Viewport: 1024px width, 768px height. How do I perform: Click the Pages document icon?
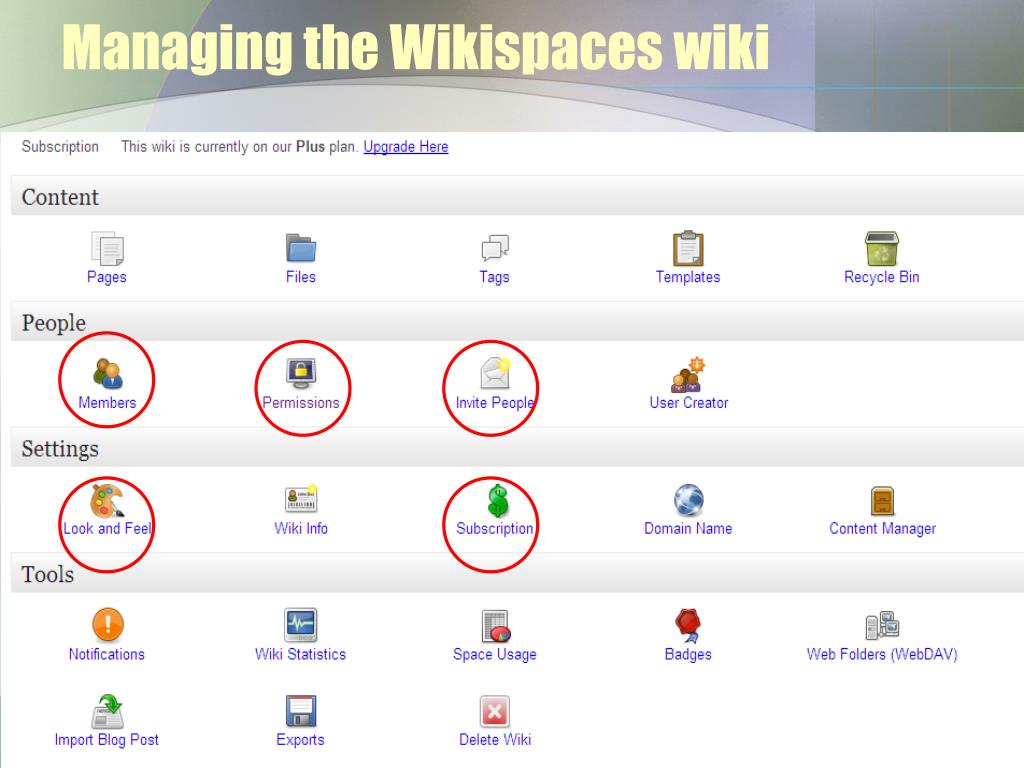(107, 248)
